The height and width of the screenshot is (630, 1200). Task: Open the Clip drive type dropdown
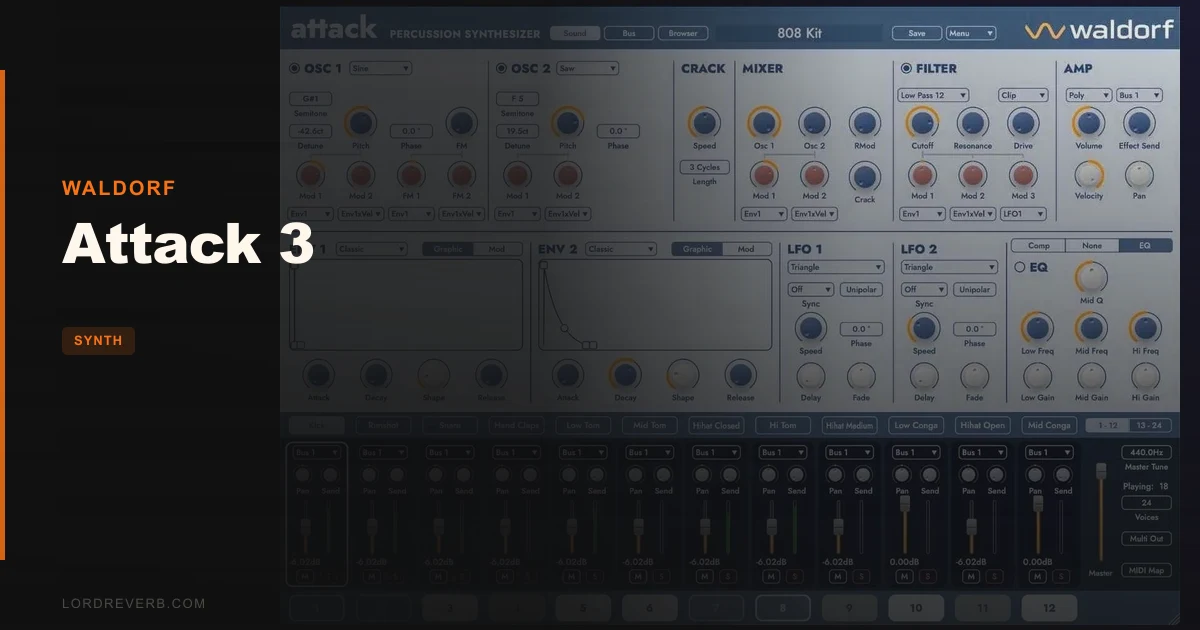1022,95
